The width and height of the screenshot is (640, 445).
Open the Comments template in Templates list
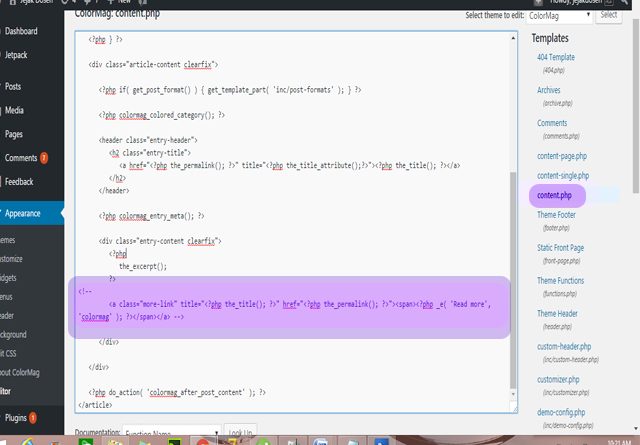552,123
